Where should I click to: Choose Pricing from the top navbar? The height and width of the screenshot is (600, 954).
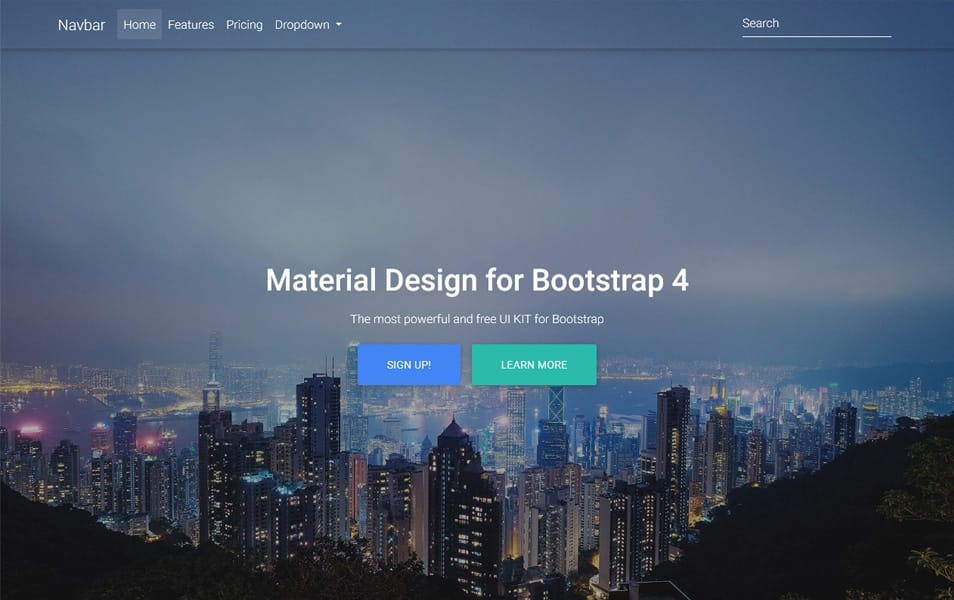pyautogui.click(x=244, y=24)
